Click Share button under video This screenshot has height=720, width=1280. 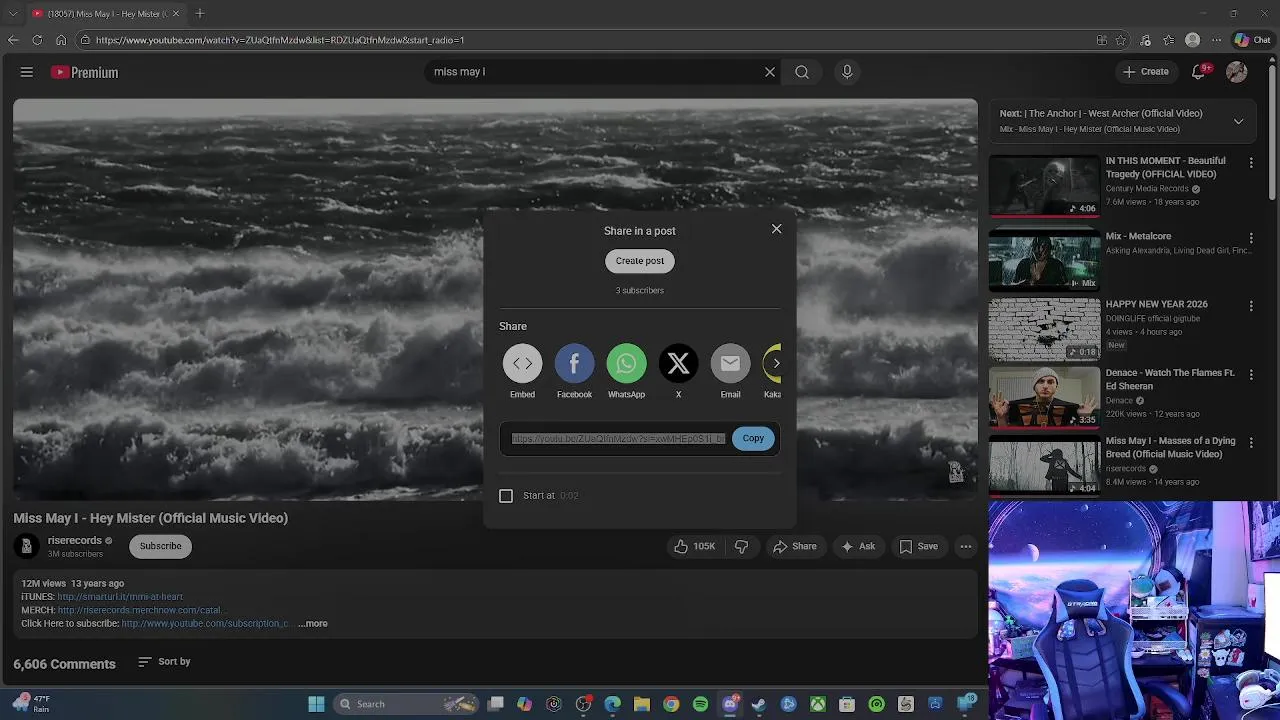coord(795,546)
